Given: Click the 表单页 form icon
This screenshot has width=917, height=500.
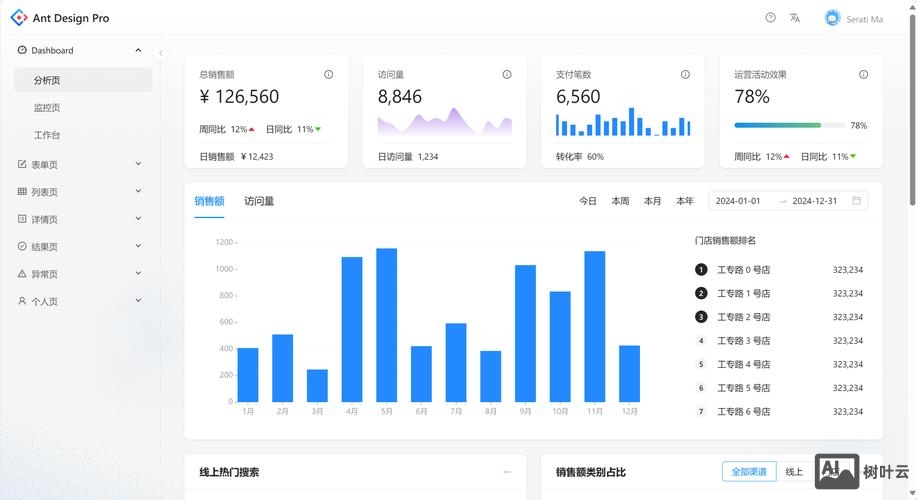Looking at the screenshot, I should pos(22,164).
